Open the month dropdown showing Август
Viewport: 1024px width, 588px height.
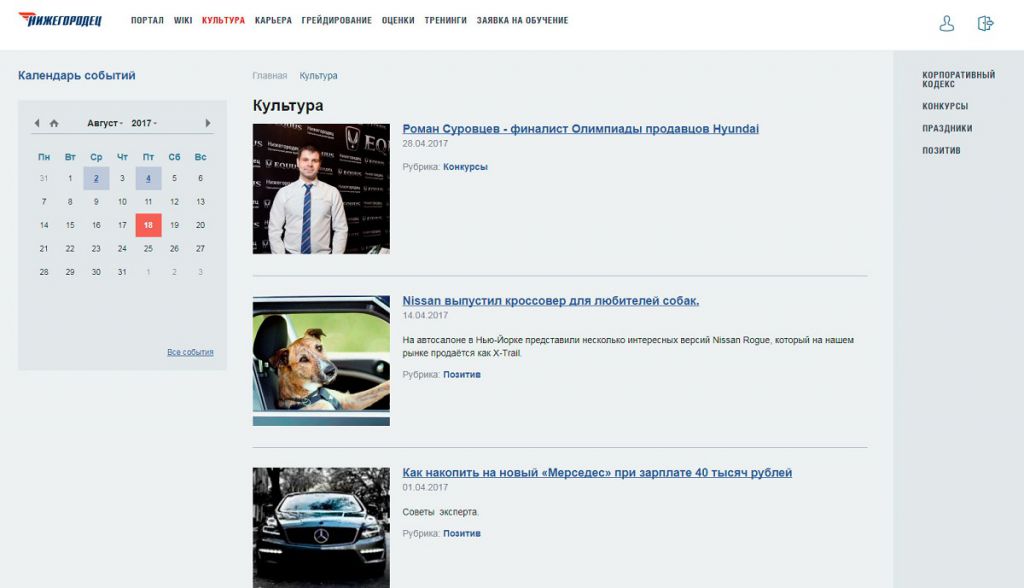[x=104, y=123]
